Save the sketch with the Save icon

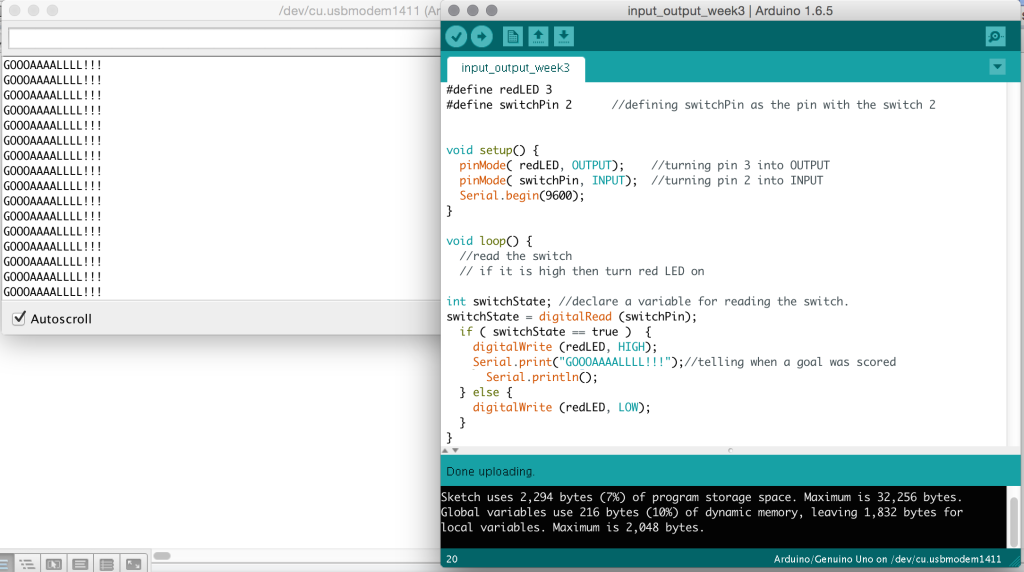coord(564,37)
